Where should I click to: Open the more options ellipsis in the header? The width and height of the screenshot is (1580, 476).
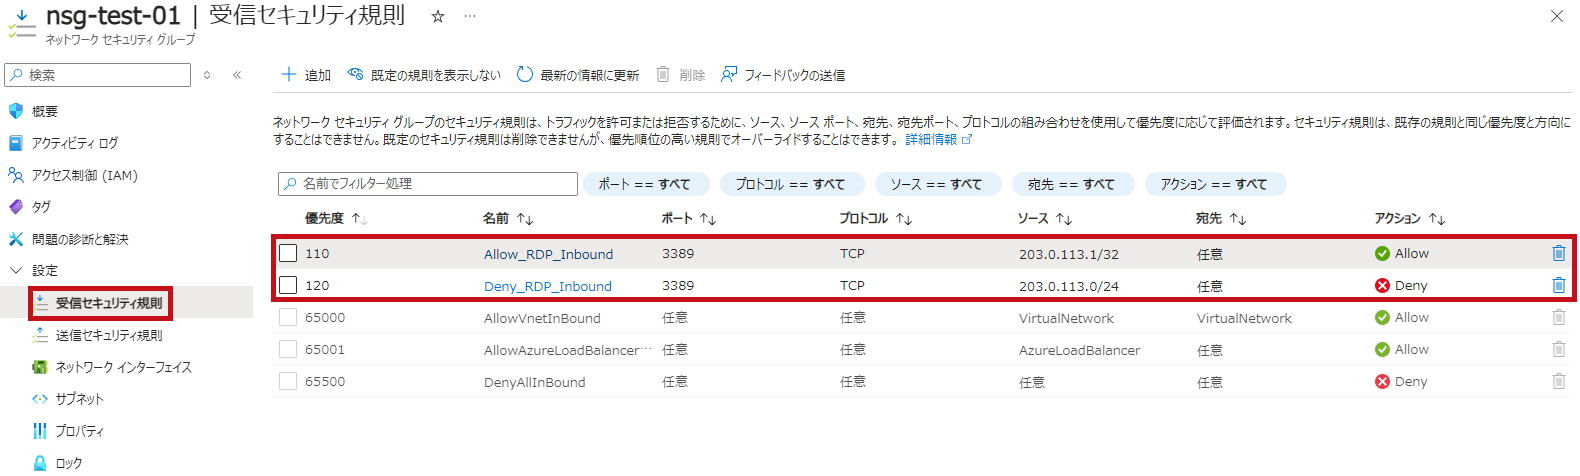(x=470, y=17)
